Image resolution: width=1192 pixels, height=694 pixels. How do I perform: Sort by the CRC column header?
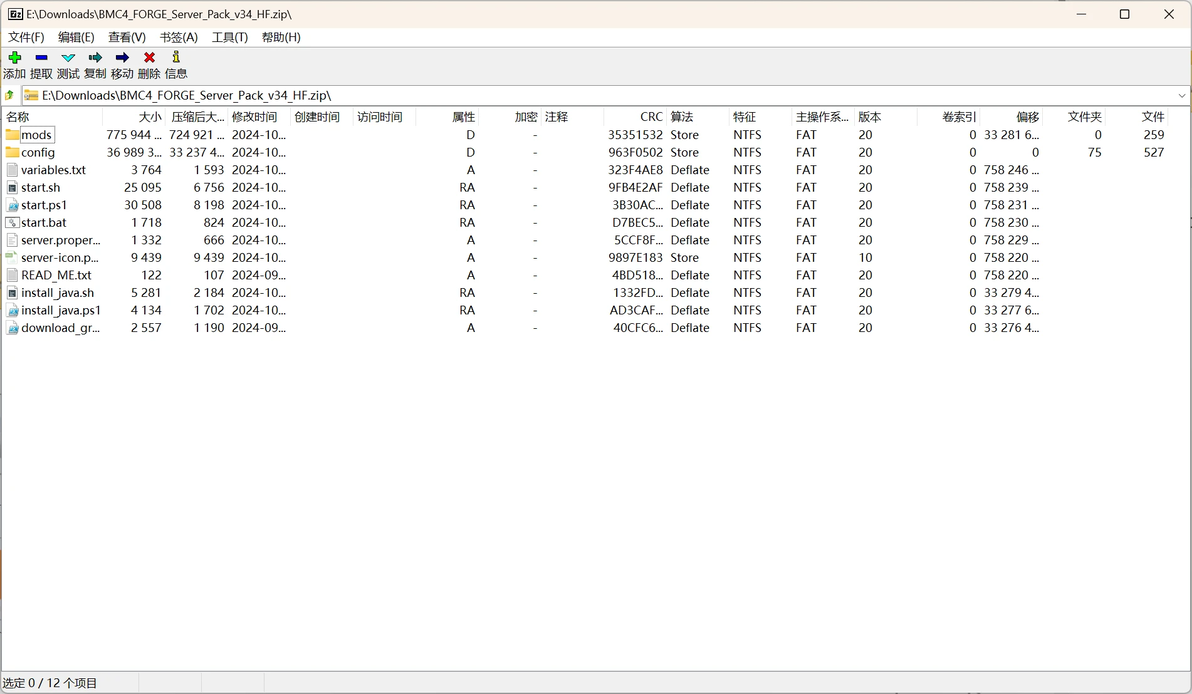point(635,117)
